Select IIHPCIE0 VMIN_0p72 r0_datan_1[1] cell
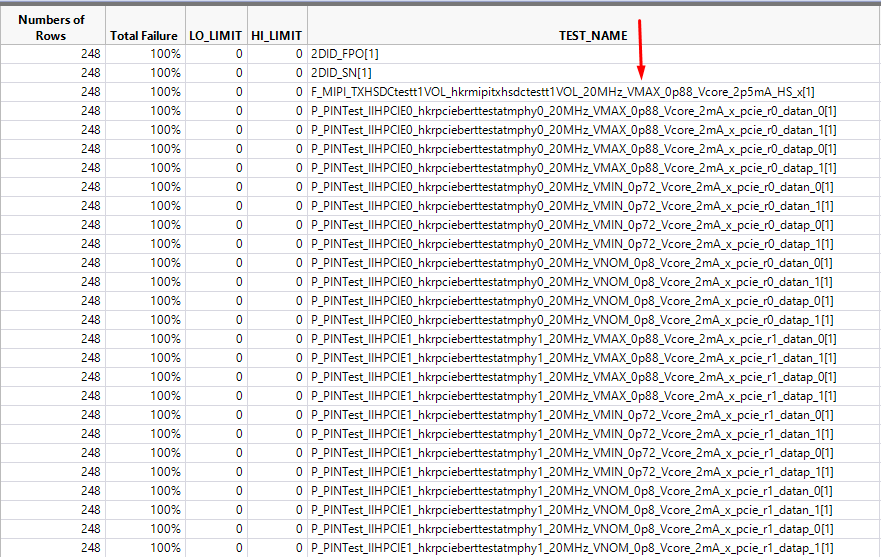Image resolution: width=881 pixels, height=557 pixels. pyautogui.click(x=593, y=206)
